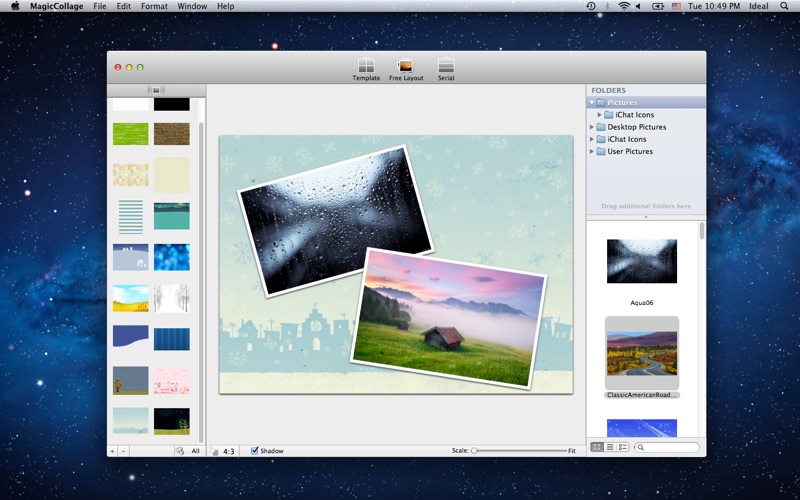The width and height of the screenshot is (800, 500).
Task: Open the Format menu
Action: pos(154,6)
